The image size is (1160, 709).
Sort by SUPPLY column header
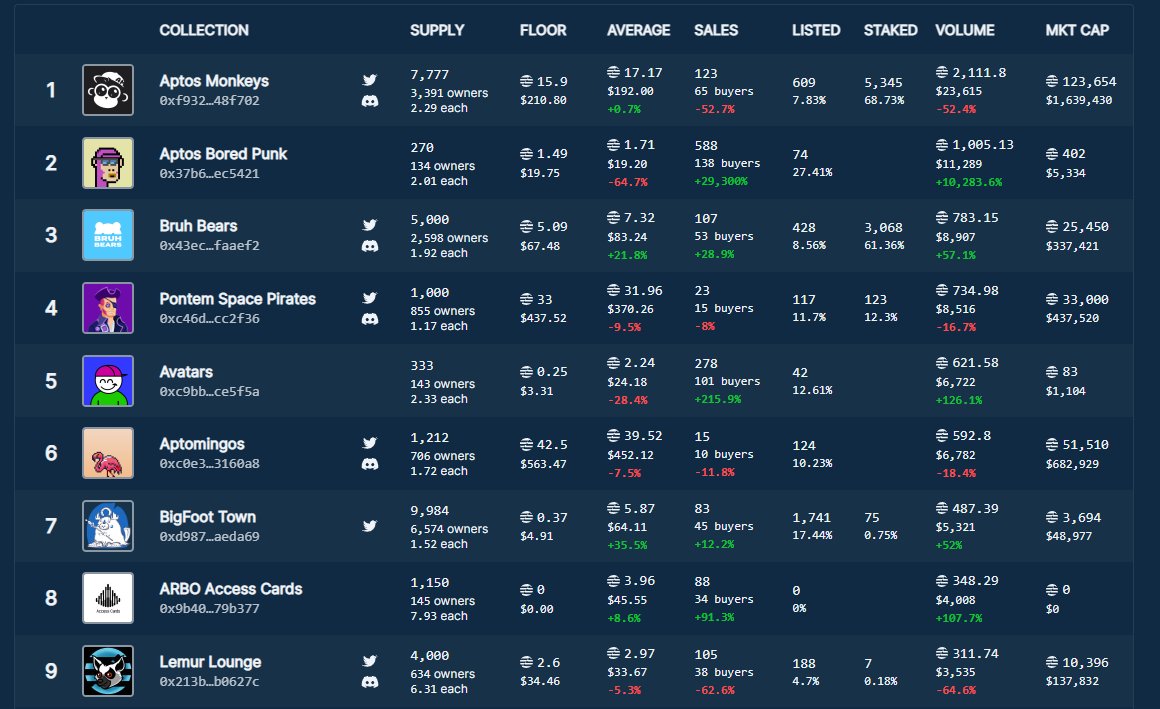pyautogui.click(x=437, y=30)
